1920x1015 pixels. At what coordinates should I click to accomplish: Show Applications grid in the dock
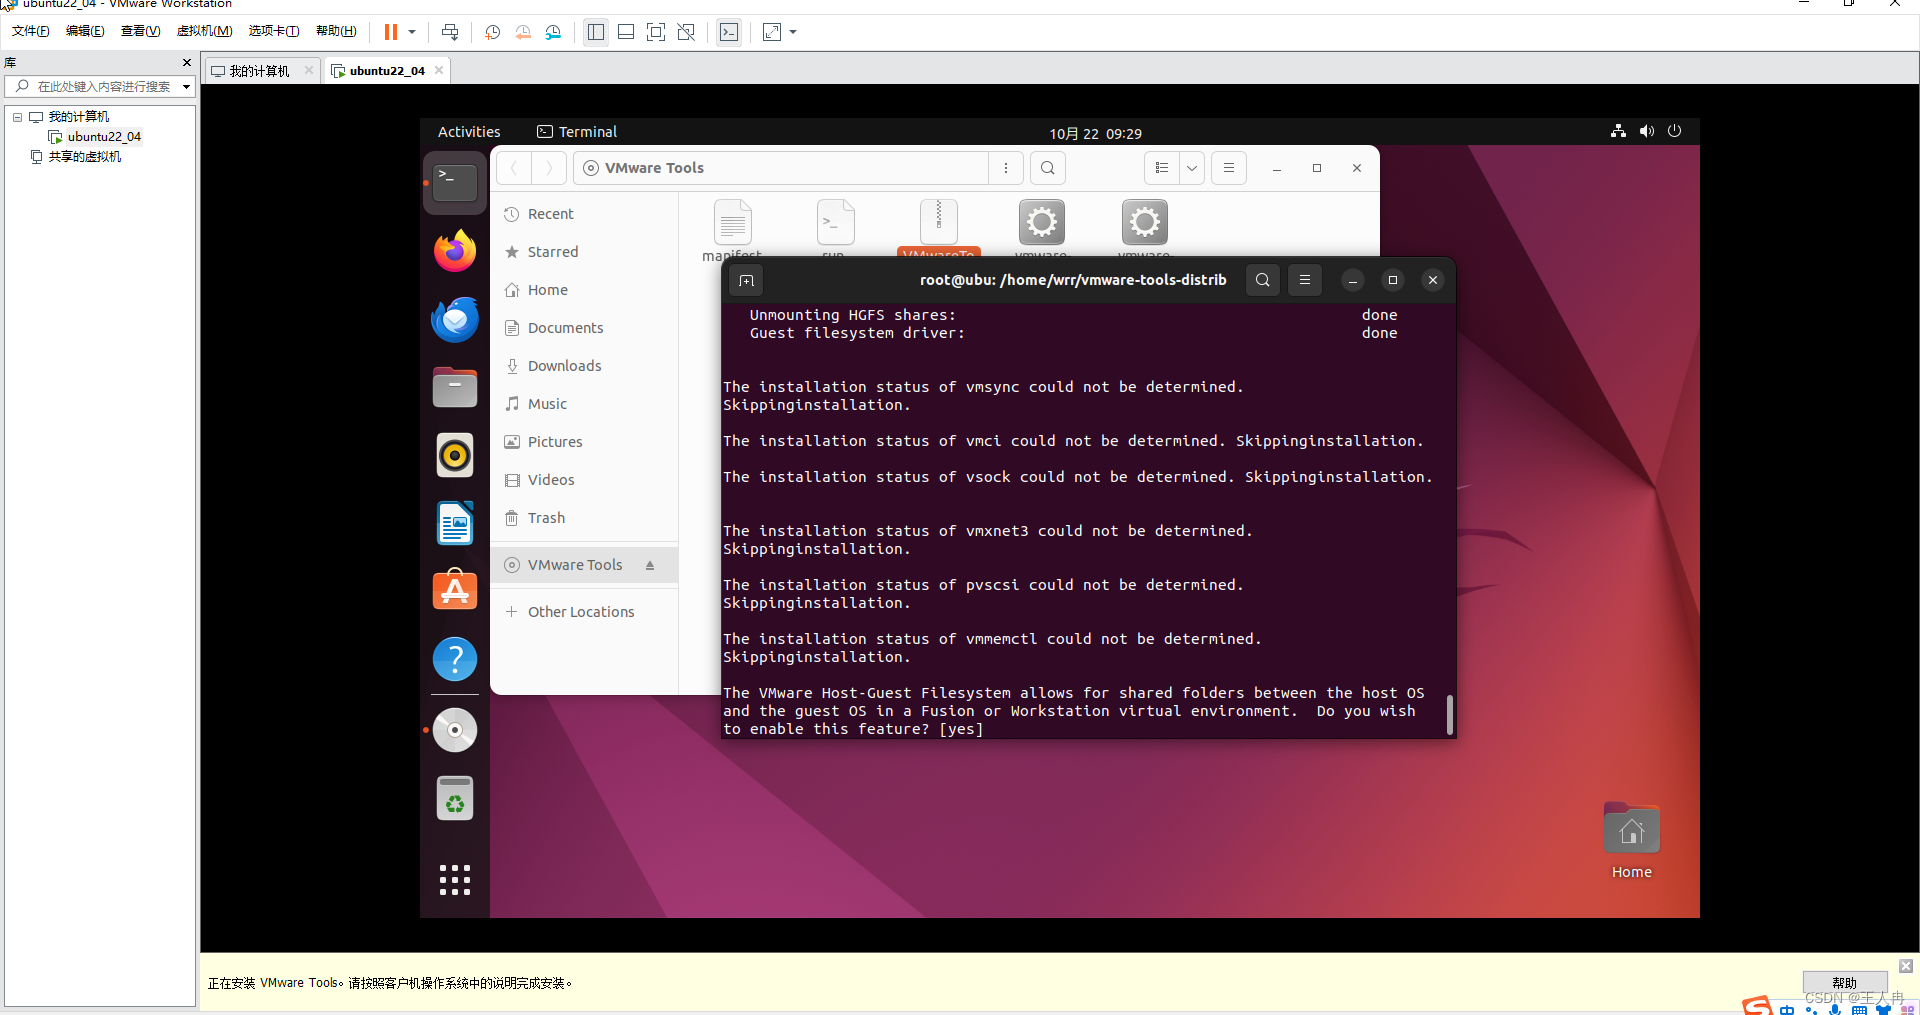455,880
